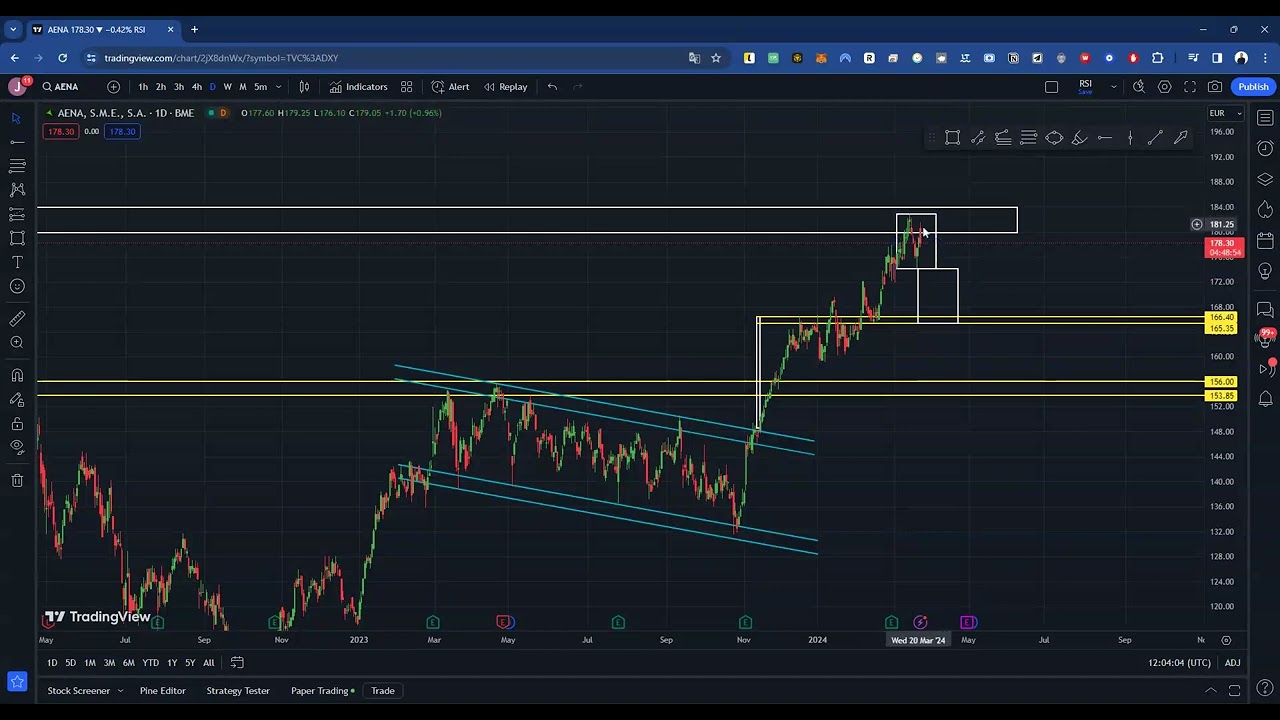Start bar Replay mode
This screenshot has width=1280, height=720.
(x=505, y=87)
